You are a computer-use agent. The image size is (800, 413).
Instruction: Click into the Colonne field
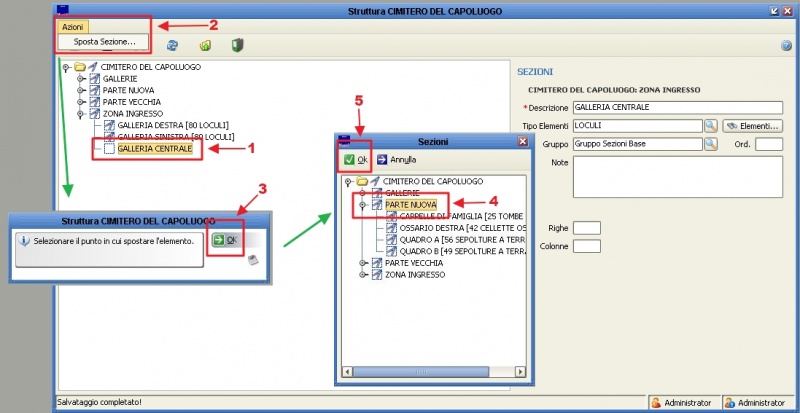(x=587, y=246)
